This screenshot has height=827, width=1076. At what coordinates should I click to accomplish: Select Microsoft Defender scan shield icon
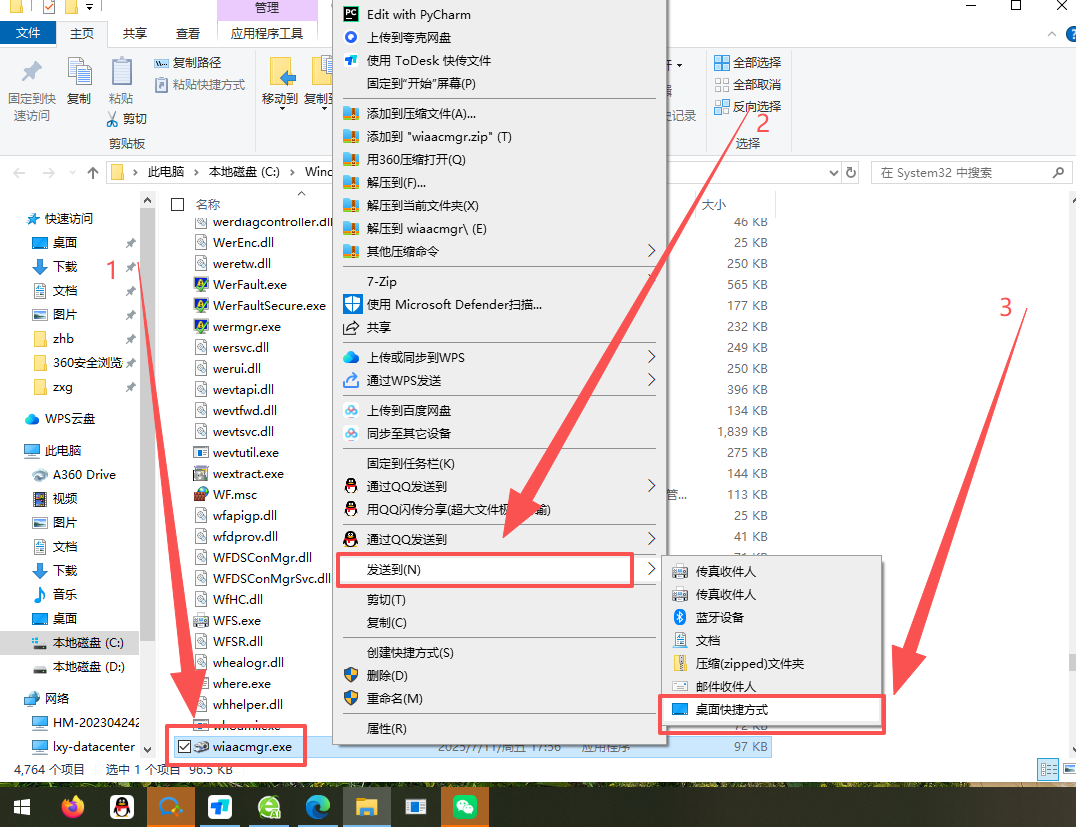352,304
